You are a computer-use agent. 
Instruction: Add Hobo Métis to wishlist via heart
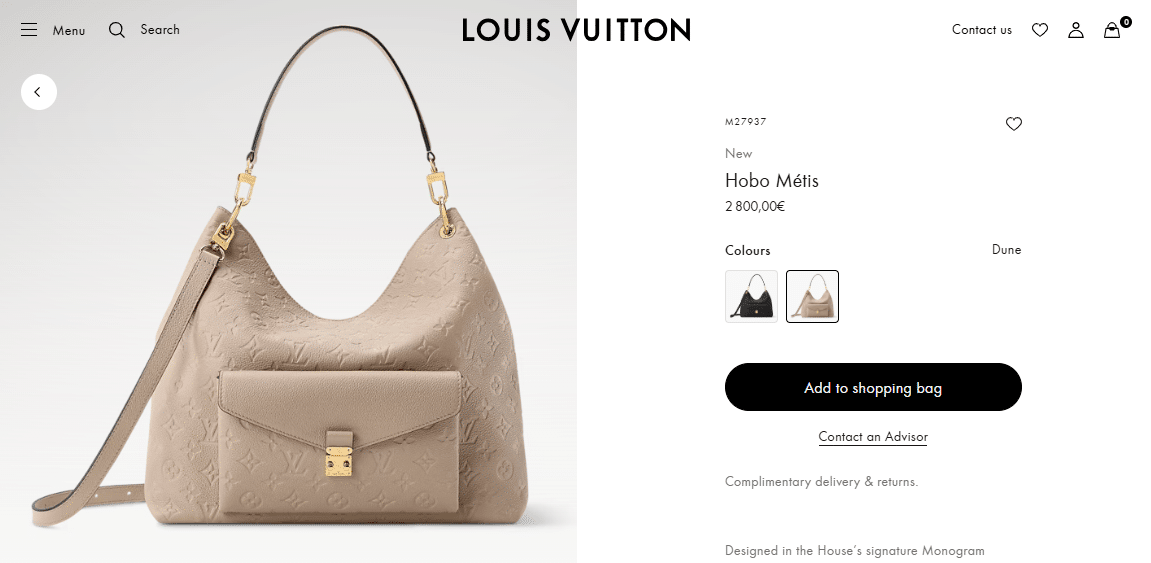(x=1014, y=124)
